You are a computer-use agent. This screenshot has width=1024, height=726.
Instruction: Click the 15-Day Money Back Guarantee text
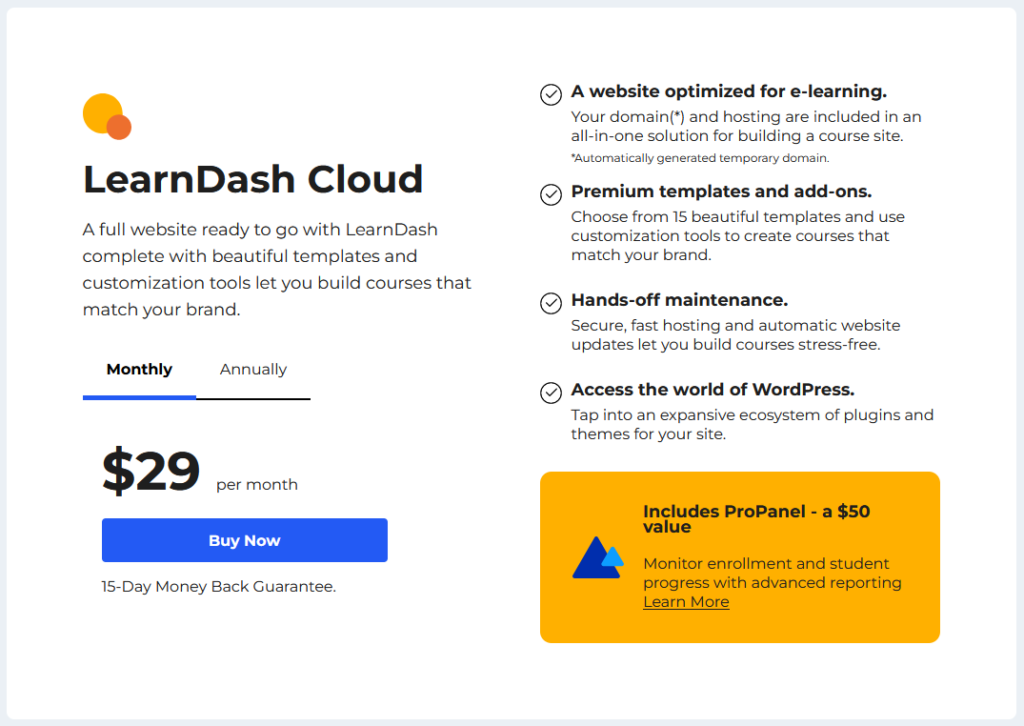(218, 587)
